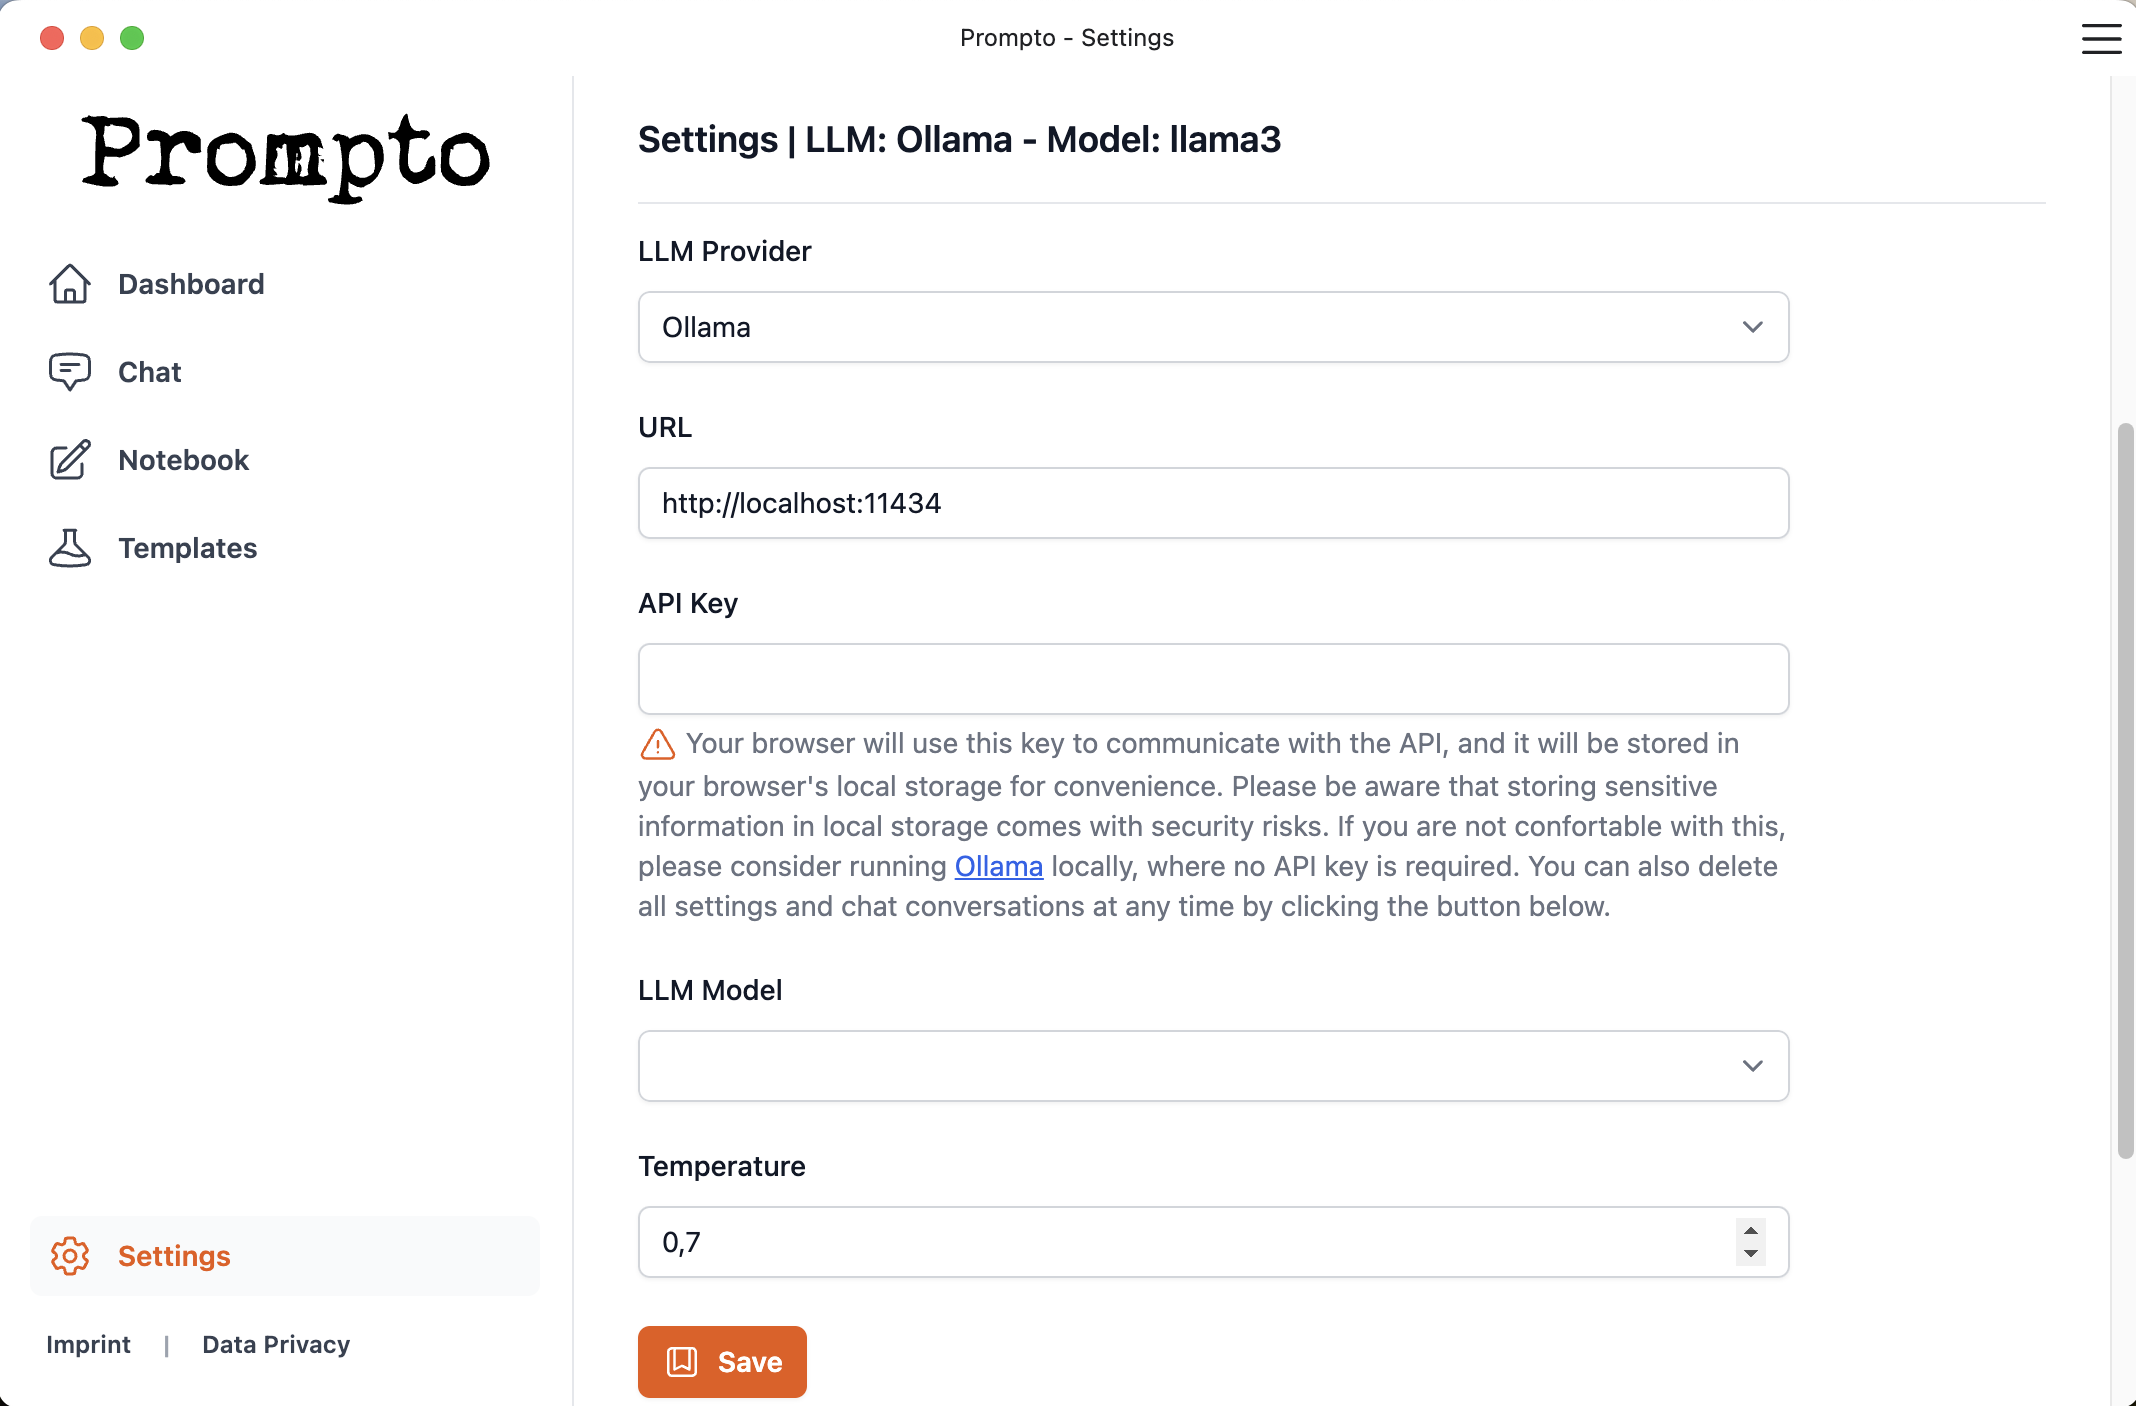The width and height of the screenshot is (2136, 1406).
Task: Click the Settings gear icon
Action: [x=70, y=1256]
